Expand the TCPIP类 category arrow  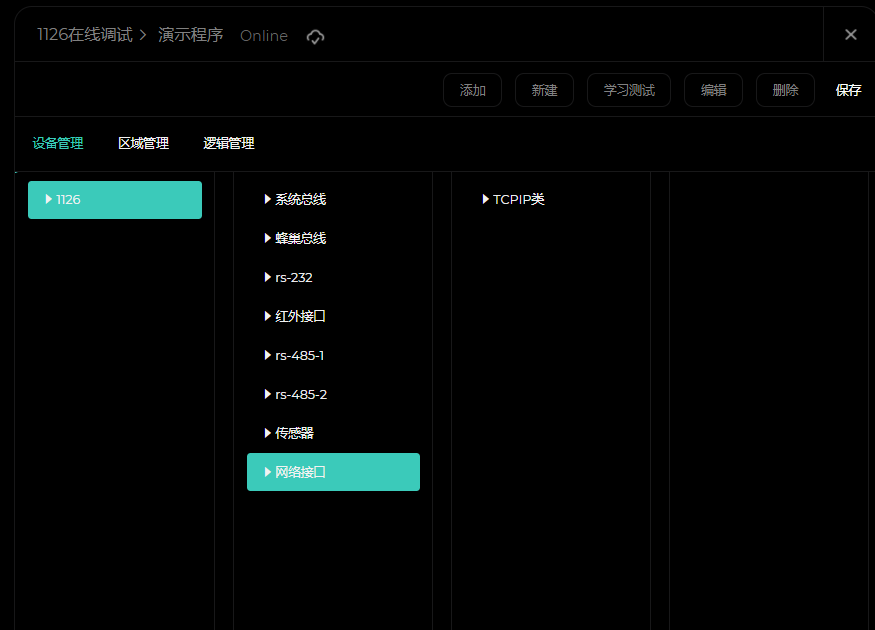point(486,199)
